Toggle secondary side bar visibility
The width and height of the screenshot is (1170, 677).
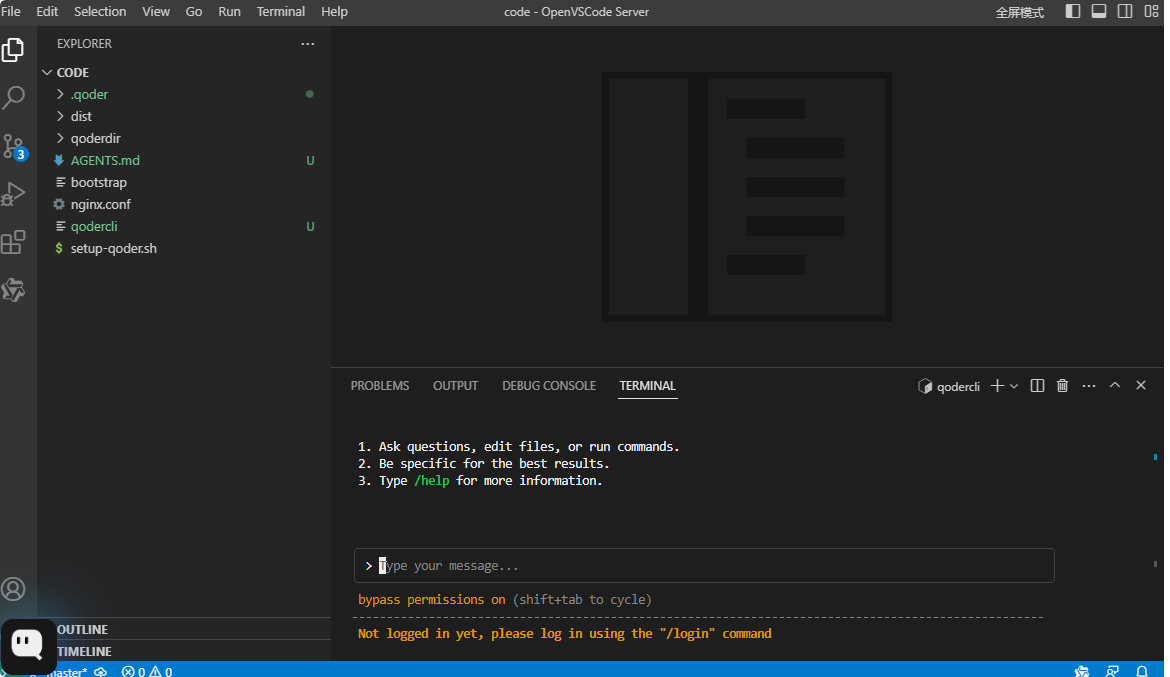pos(1125,12)
